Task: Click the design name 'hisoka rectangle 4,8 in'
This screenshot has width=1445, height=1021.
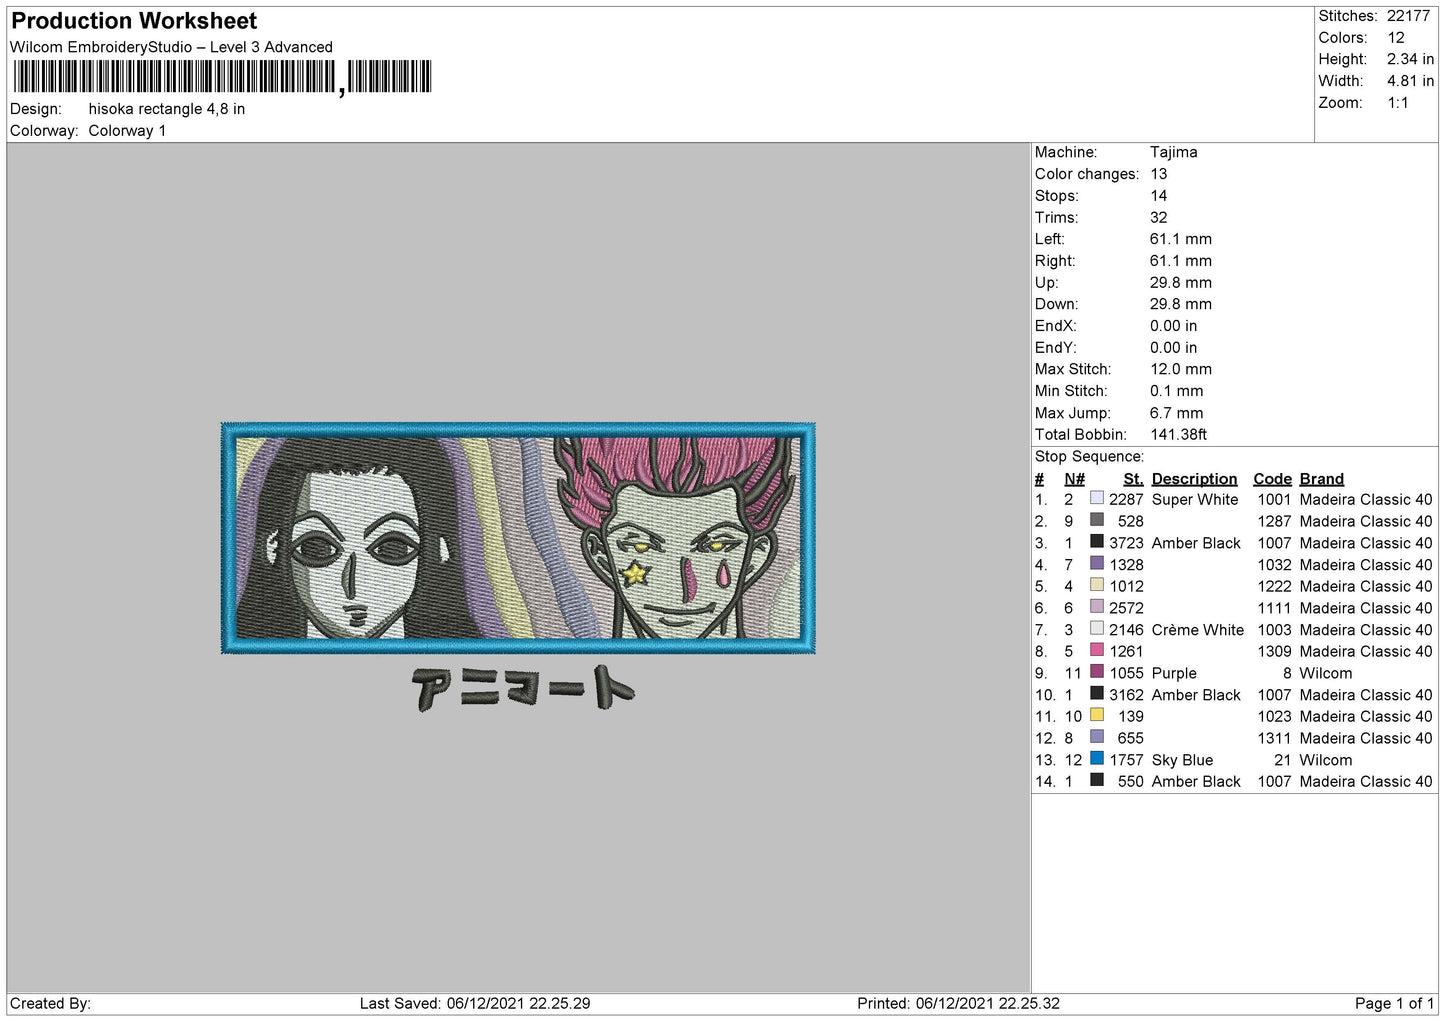Action: 167,109
